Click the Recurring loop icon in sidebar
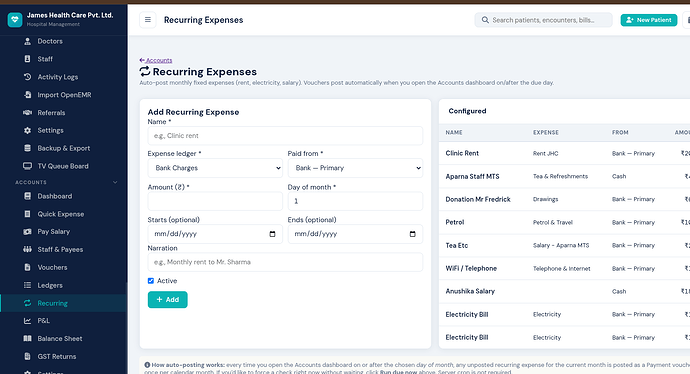This screenshot has height=374, width=690. [27, 303]
